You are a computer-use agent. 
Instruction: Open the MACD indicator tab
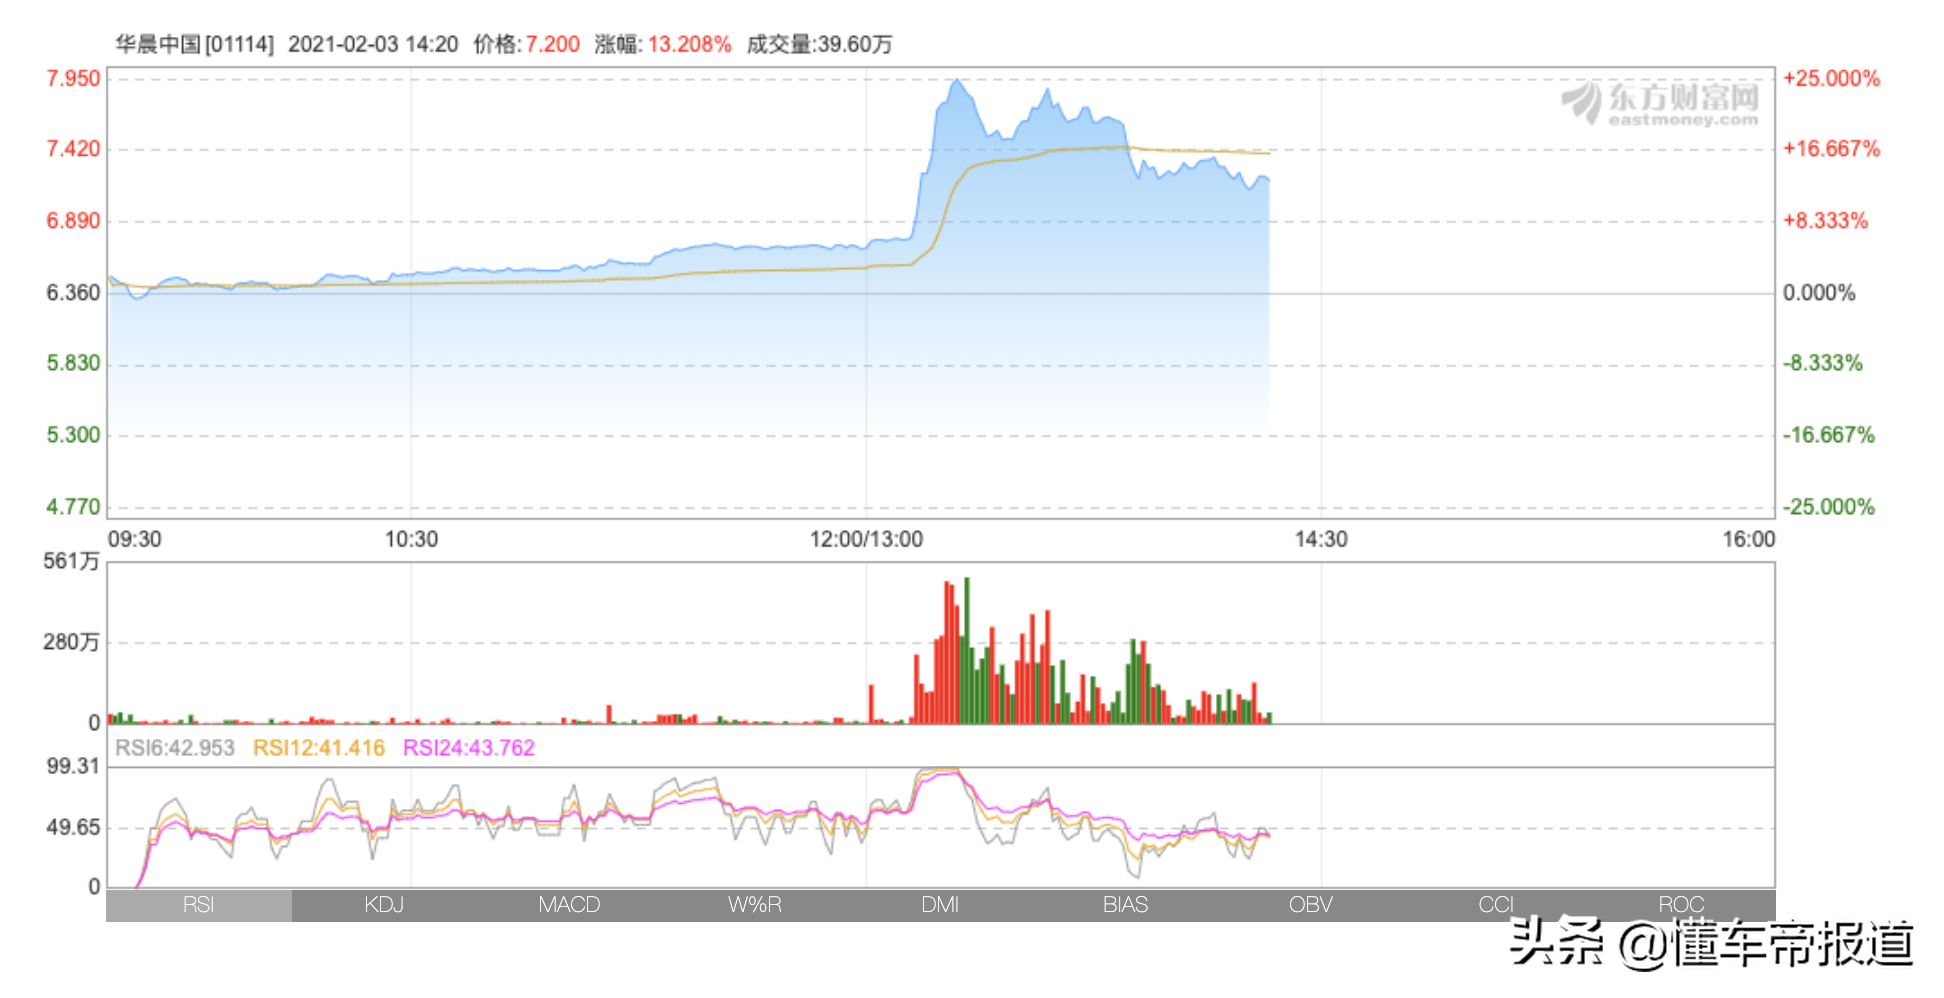coord(569,905)
